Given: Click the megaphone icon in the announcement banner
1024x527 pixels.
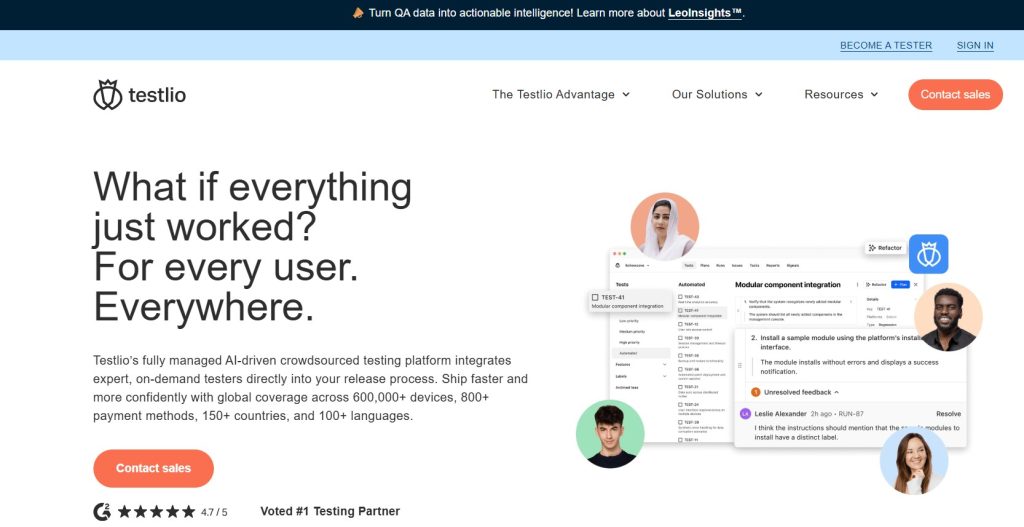Looking at the screenshot, I should (x=358, y=12).
